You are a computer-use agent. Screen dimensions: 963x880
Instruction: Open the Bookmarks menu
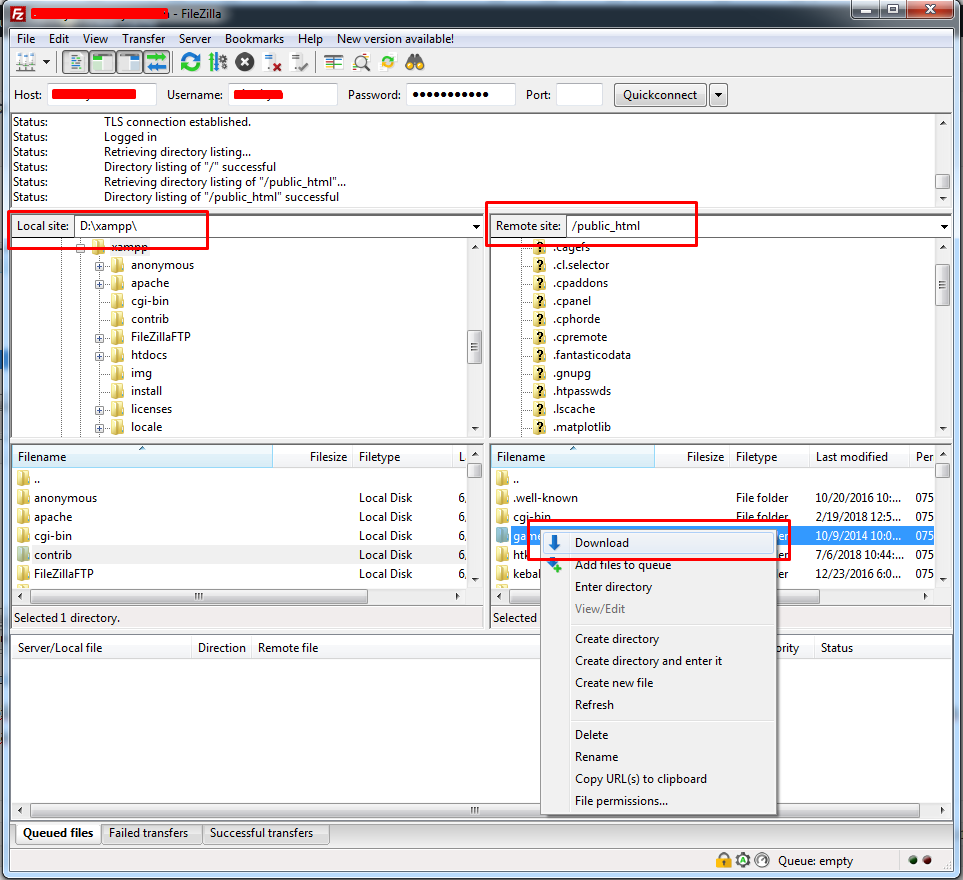254,39
